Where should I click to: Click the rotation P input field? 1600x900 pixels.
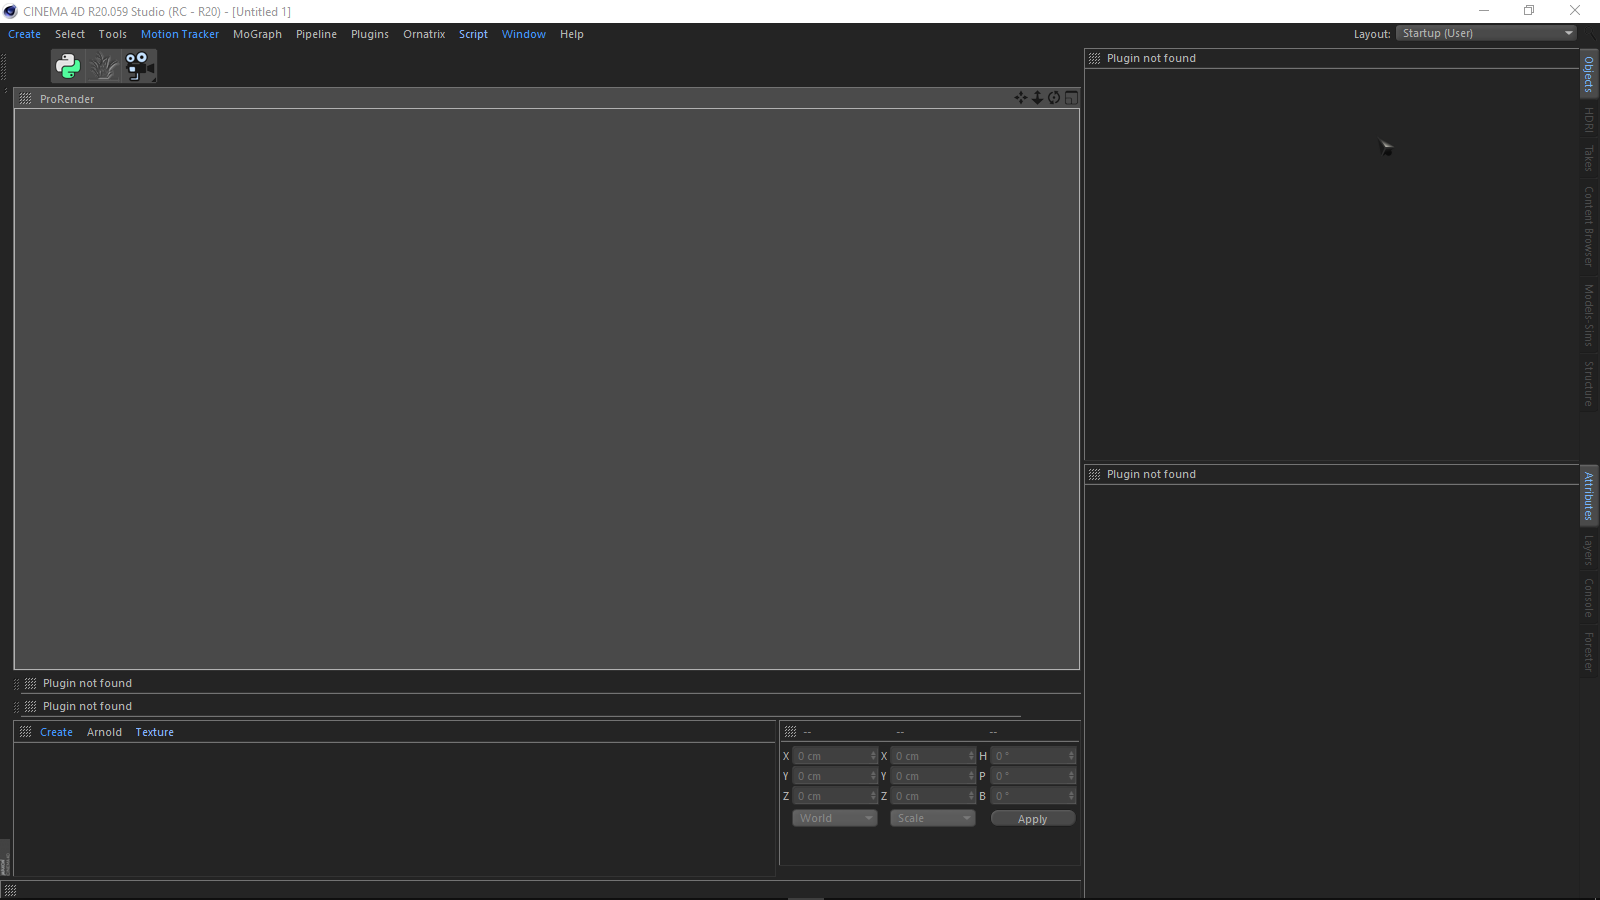(1033, 776)
